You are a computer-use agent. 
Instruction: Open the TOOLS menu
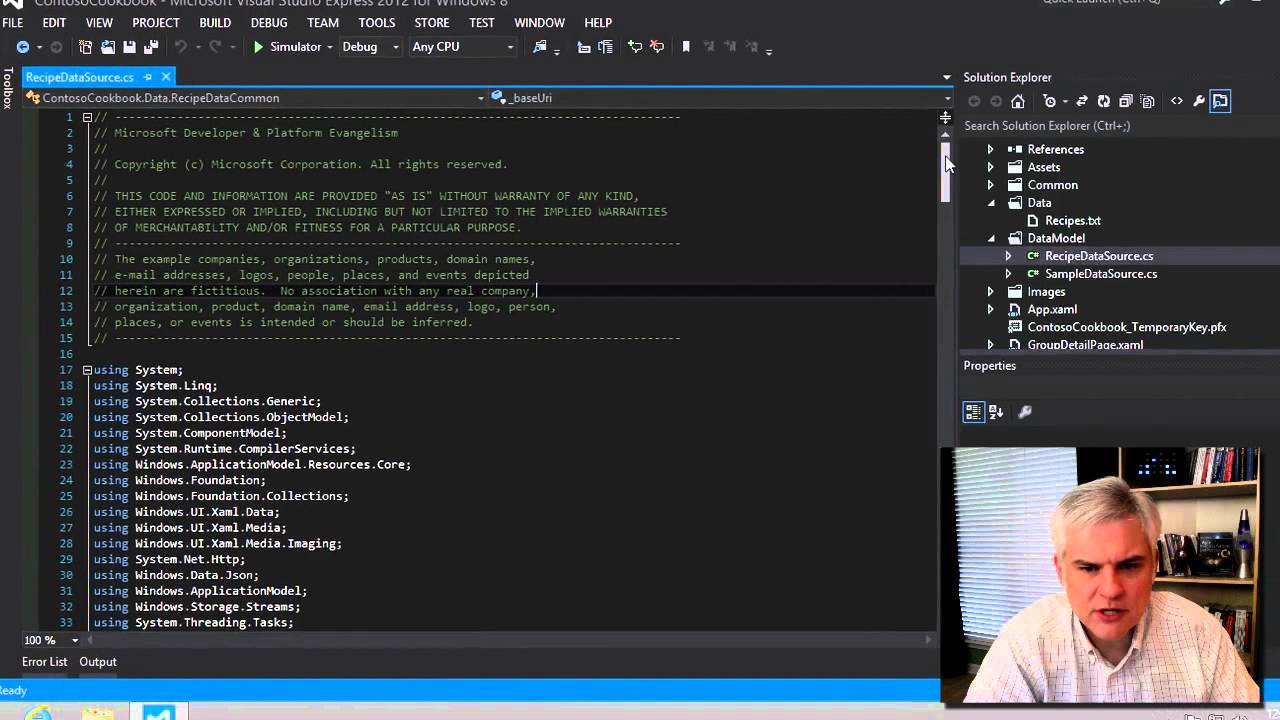pyautogui.click(x=377, y=22)
